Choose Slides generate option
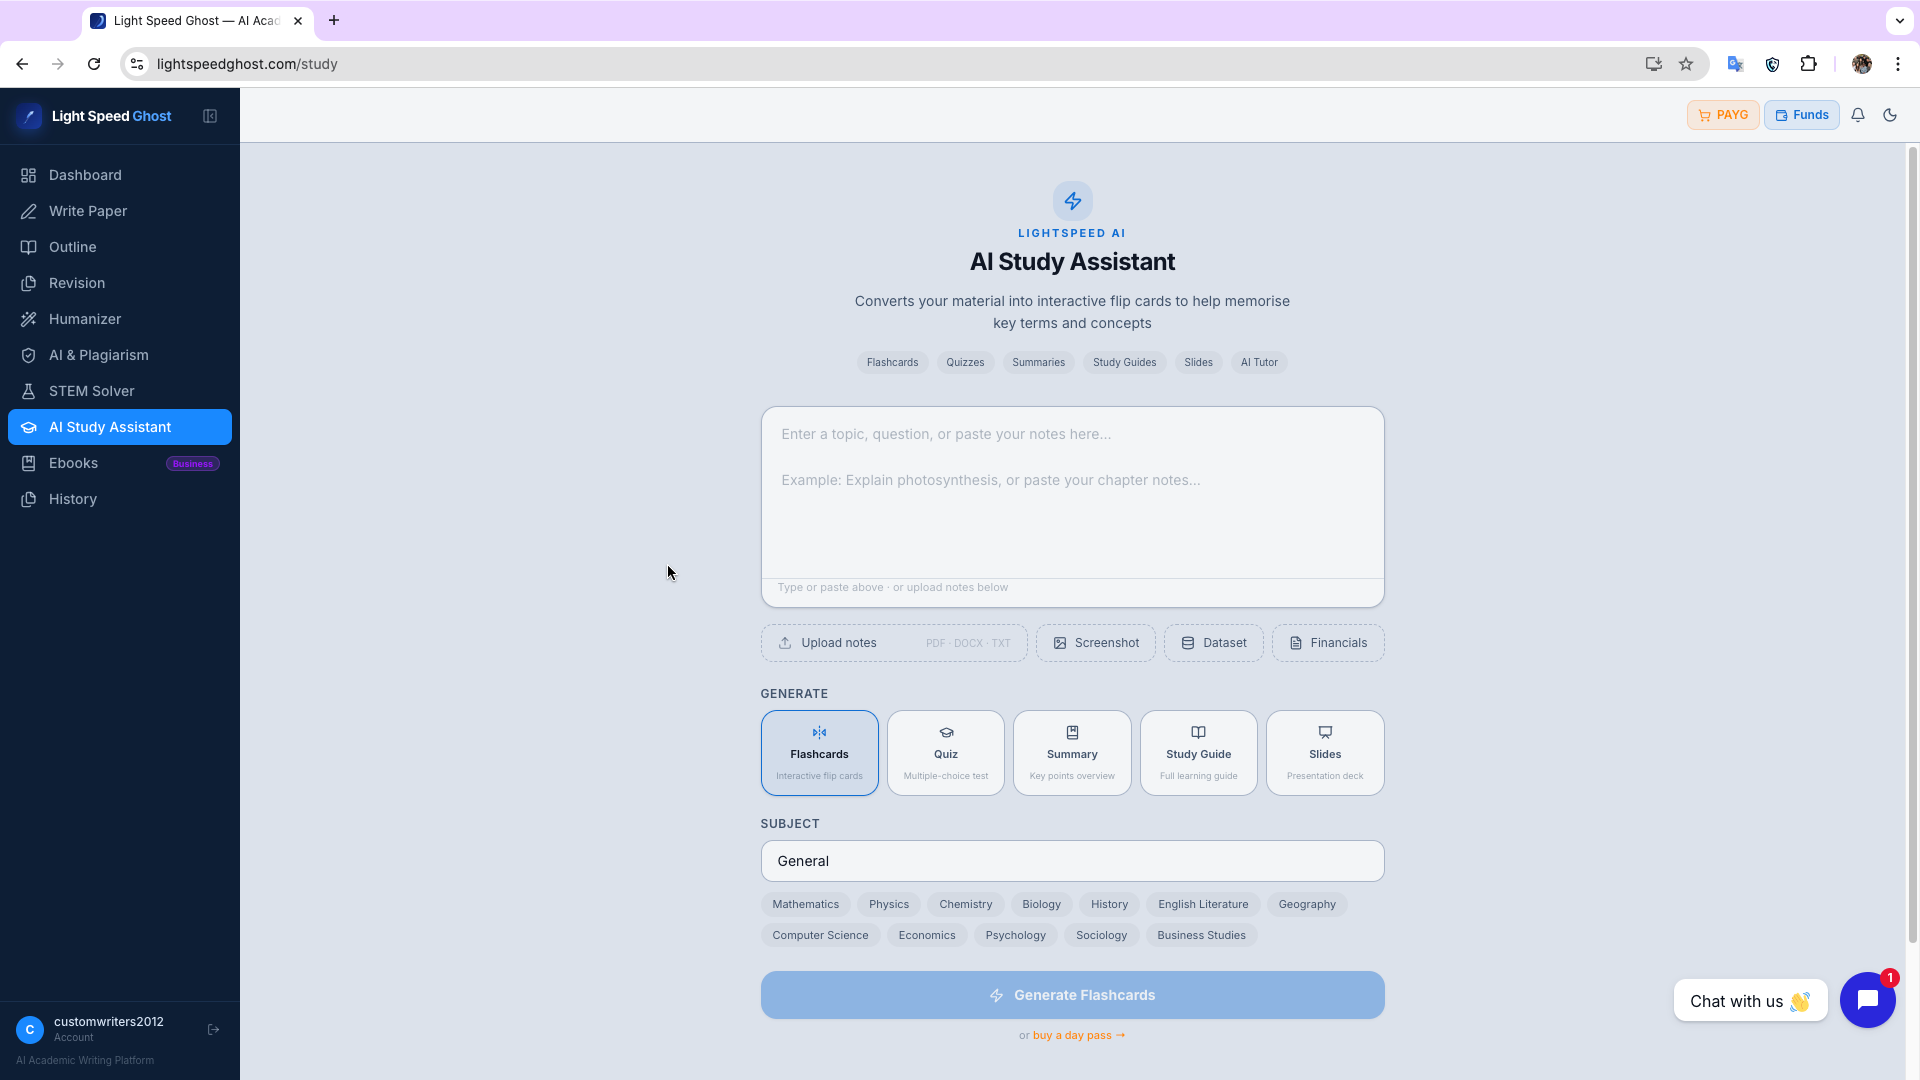 [1325, 753]
